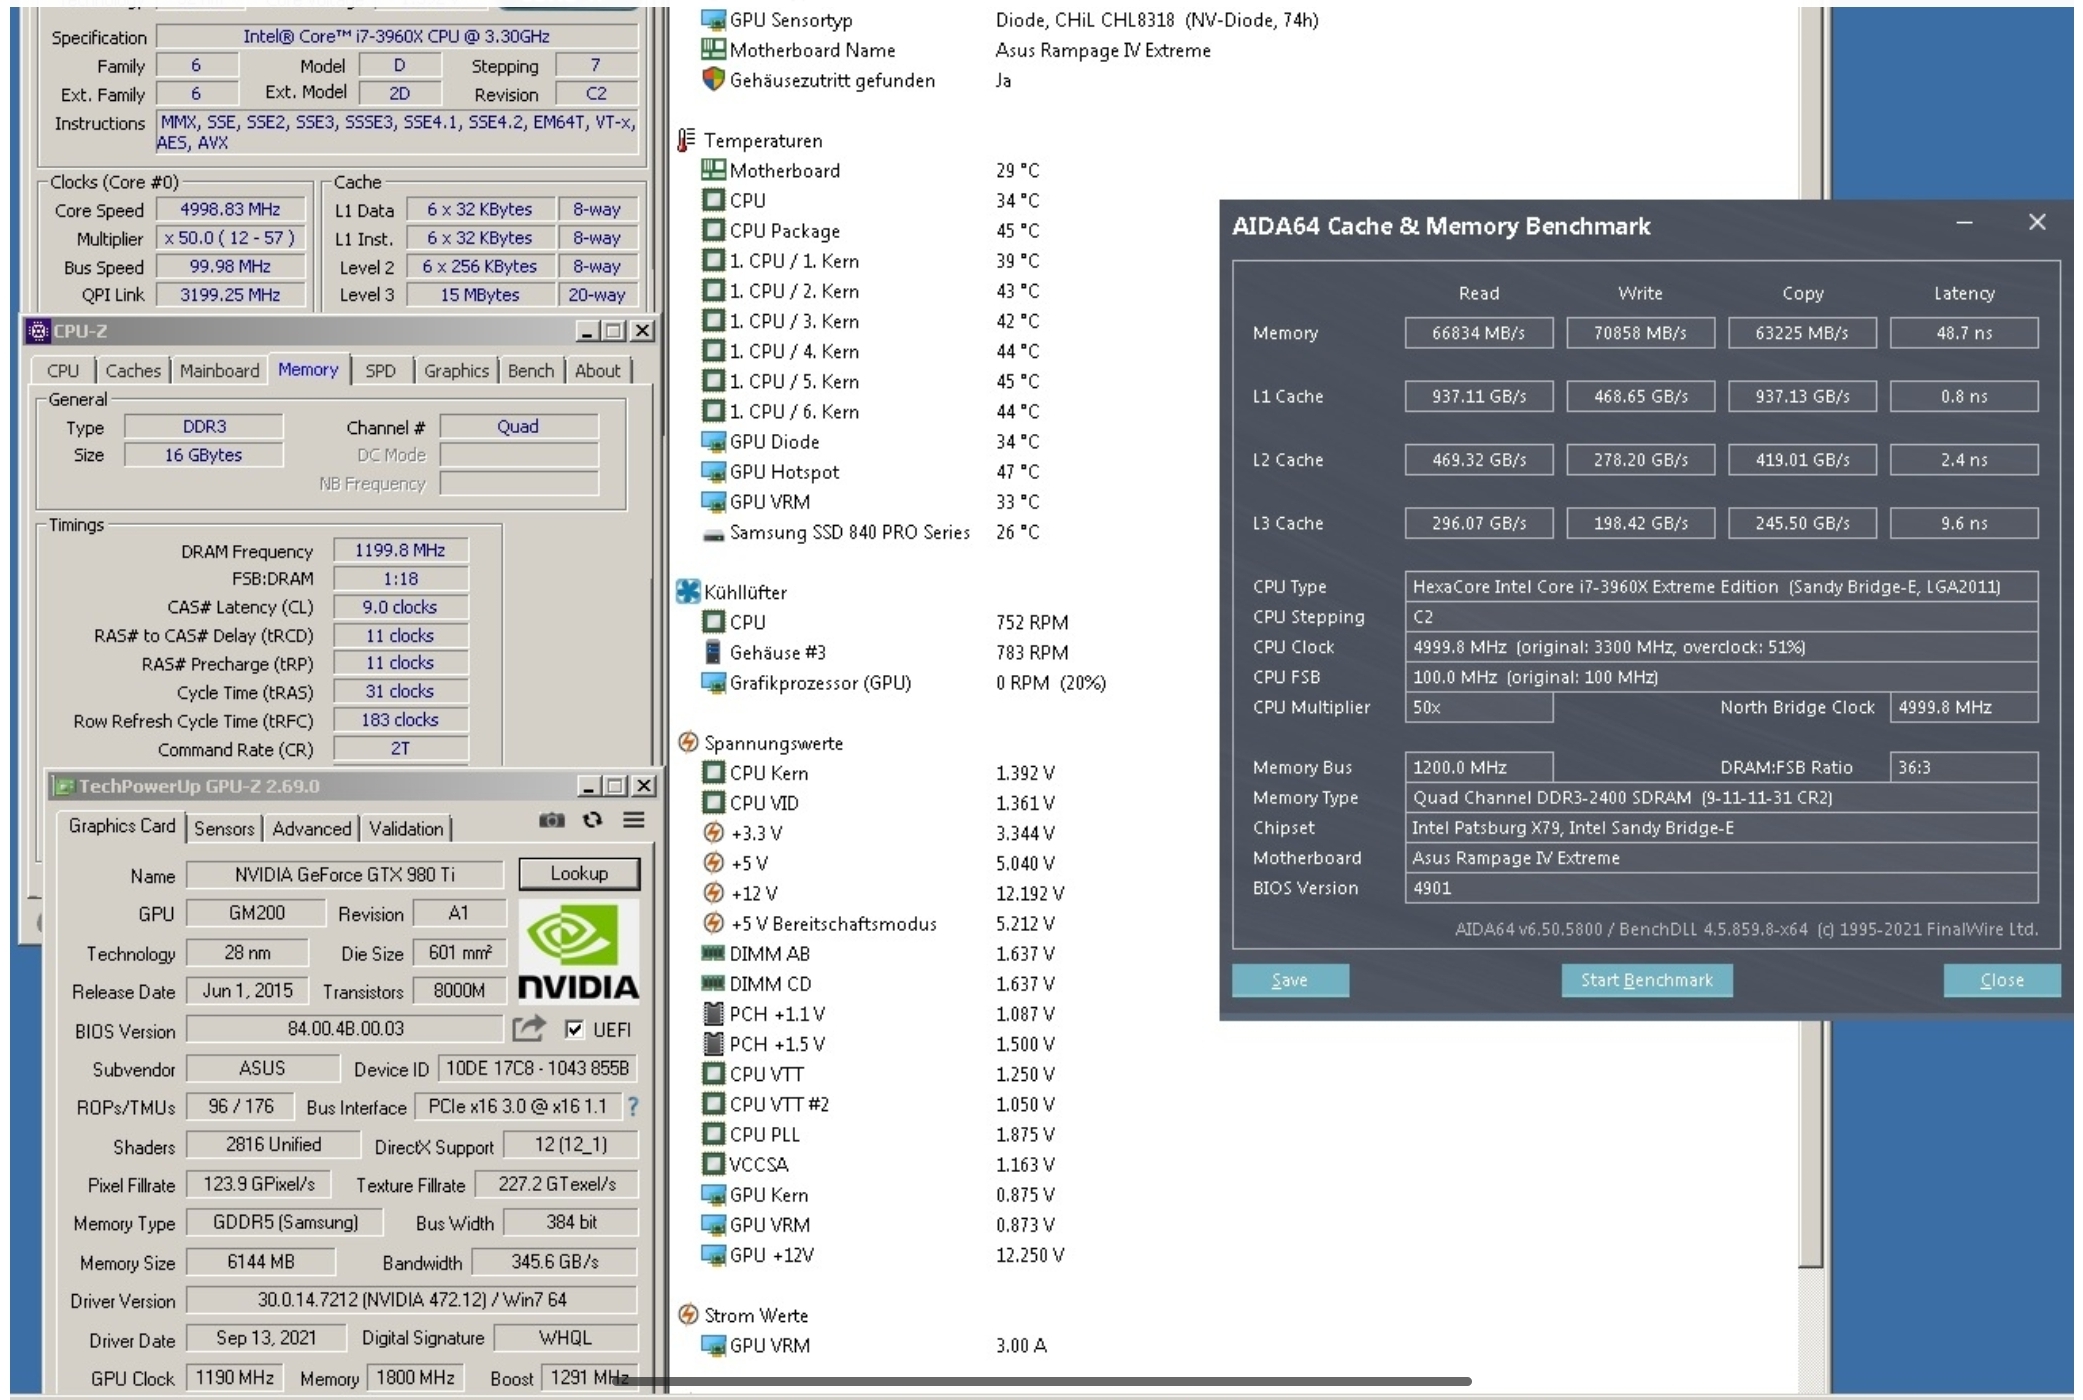Select the CPU Kern 1.392 V row
The image size is (2083, 1400).
[878, 773]
